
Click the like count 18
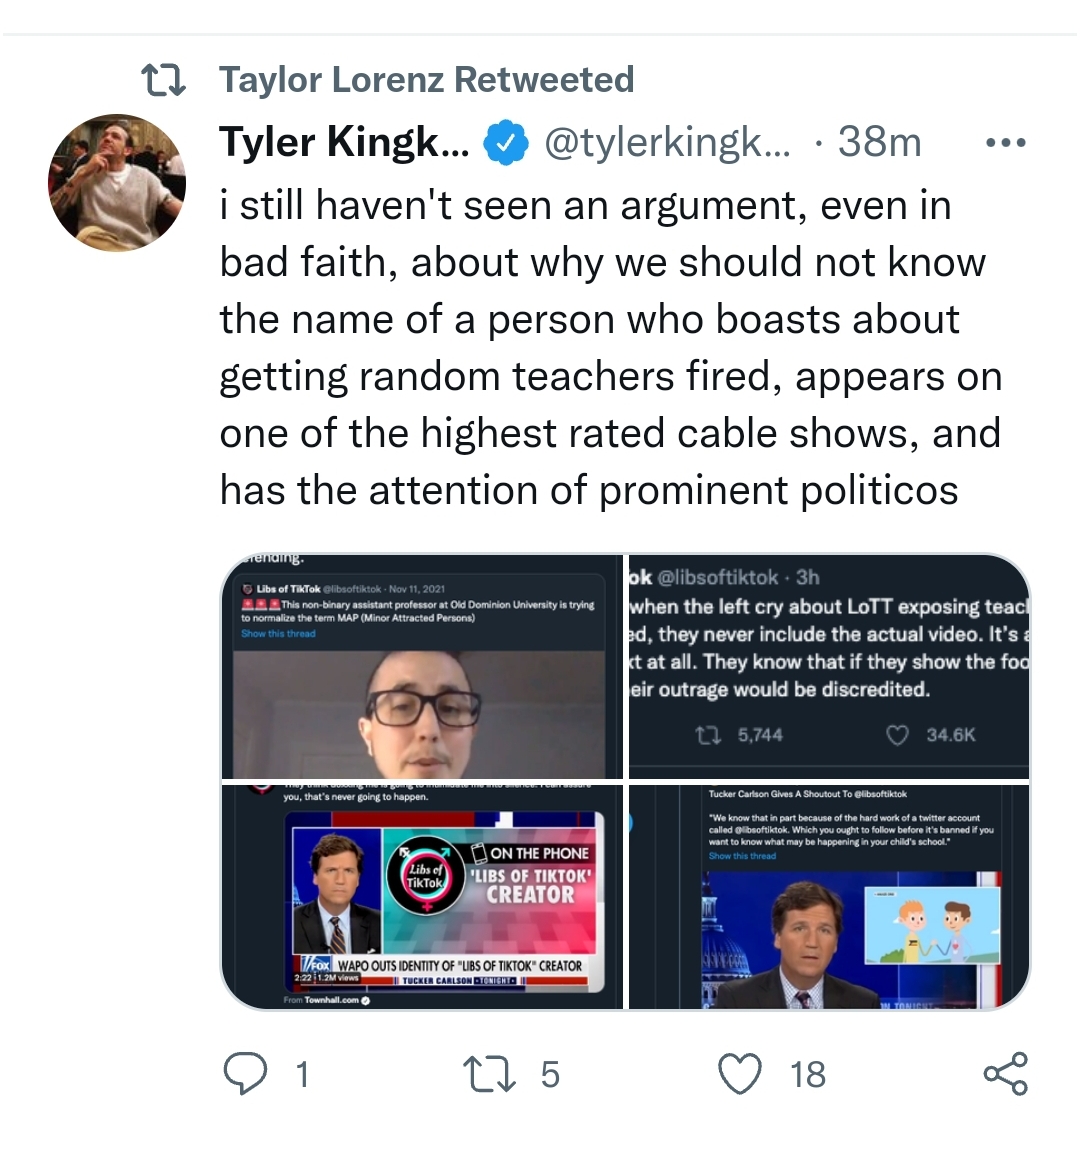pos(808,1075)
